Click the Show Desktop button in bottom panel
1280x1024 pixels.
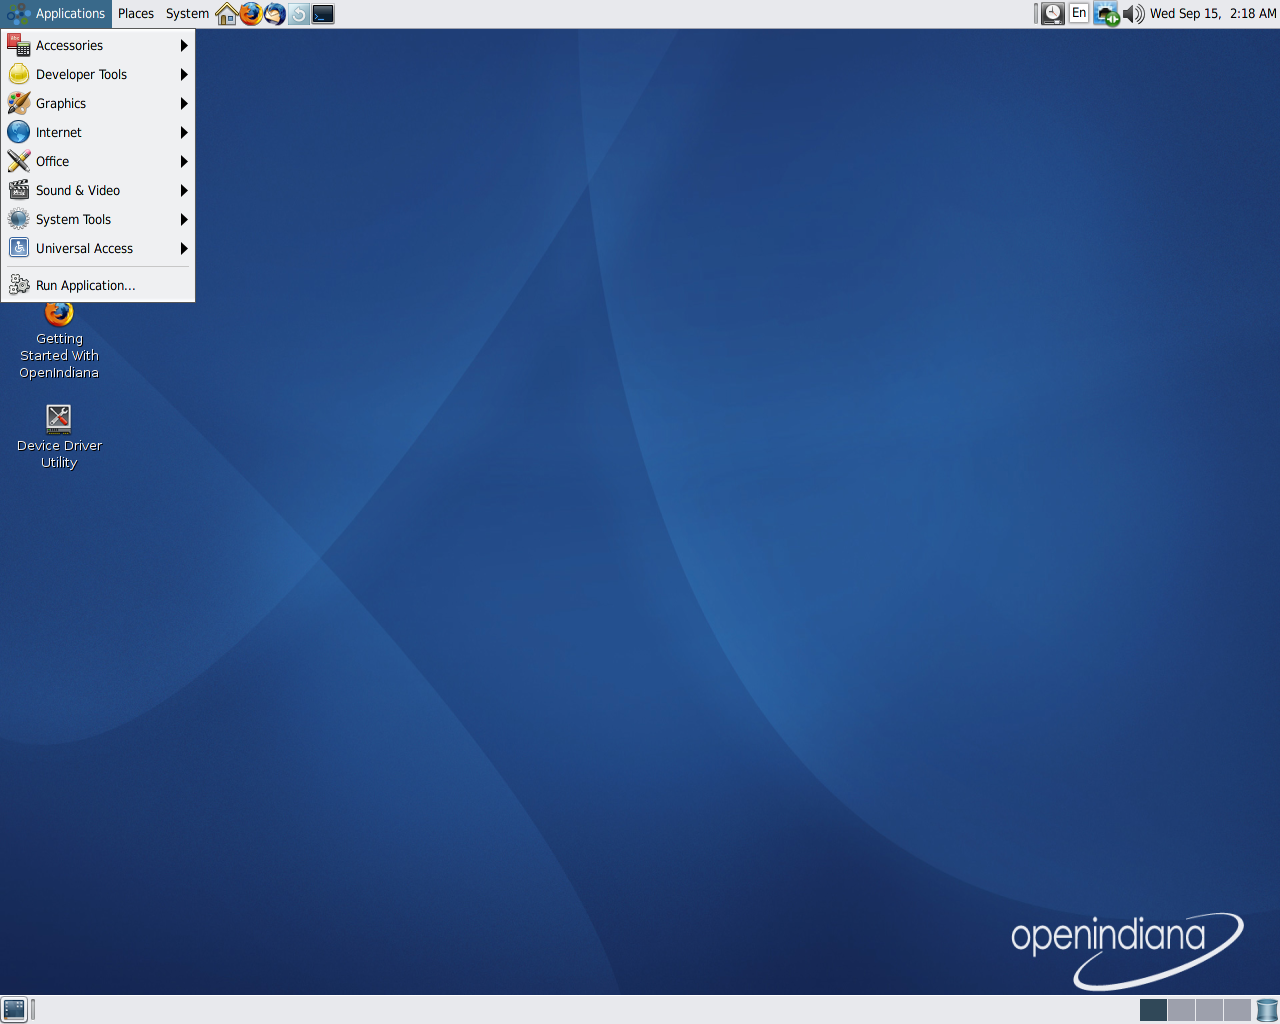(14, 1010)
